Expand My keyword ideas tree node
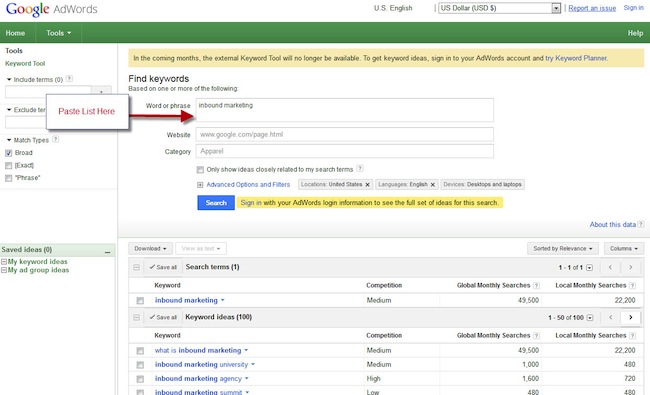This screenshot has height=395, width=650. 4,262
